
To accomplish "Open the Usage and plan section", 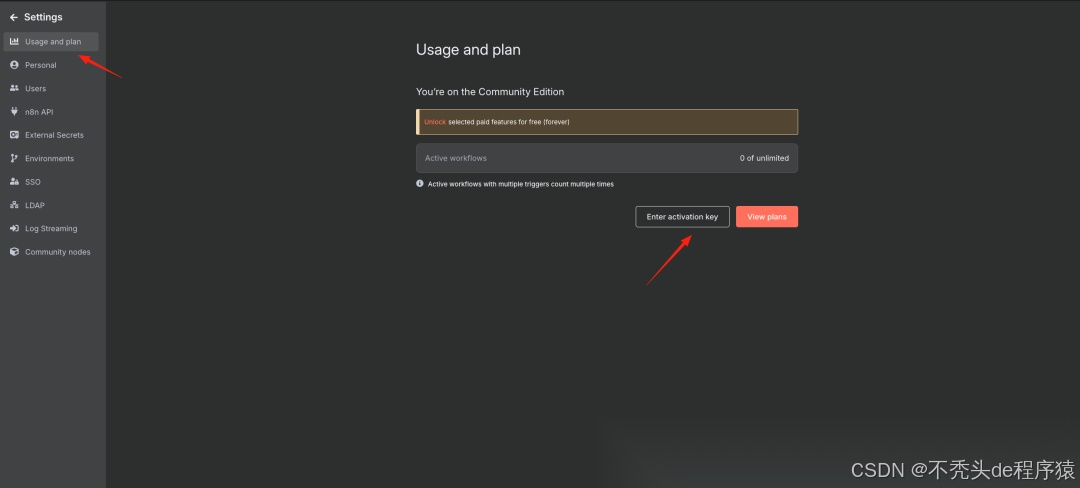I will pyautogui.click(x=52, y=42).
